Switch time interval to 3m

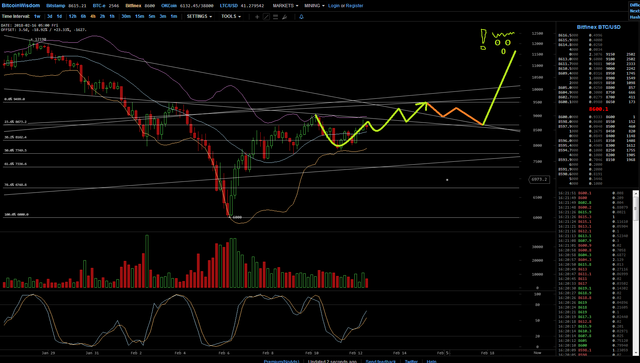[x=163, y=16]
